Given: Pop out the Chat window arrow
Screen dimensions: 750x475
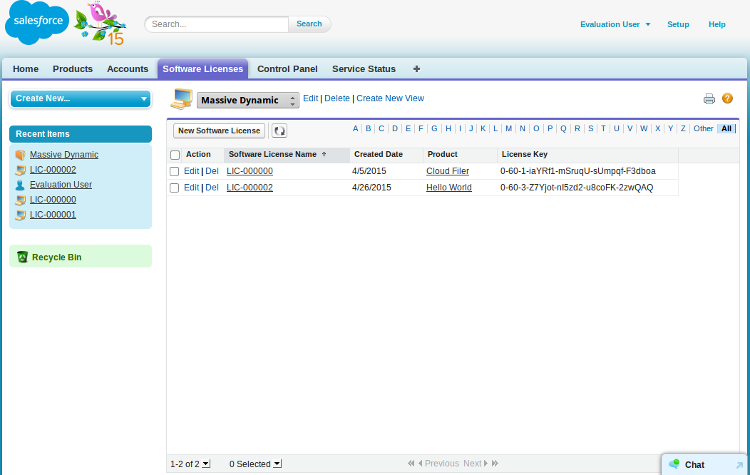Looking at the screenshot, I should (739, 465).
